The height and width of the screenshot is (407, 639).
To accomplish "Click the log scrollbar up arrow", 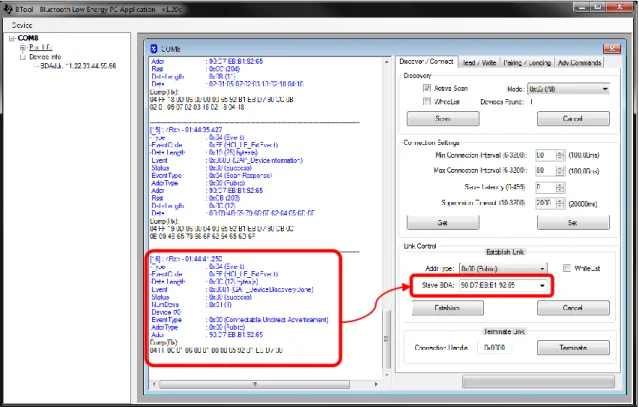I will pyautogui.click(x=386, y=62).
